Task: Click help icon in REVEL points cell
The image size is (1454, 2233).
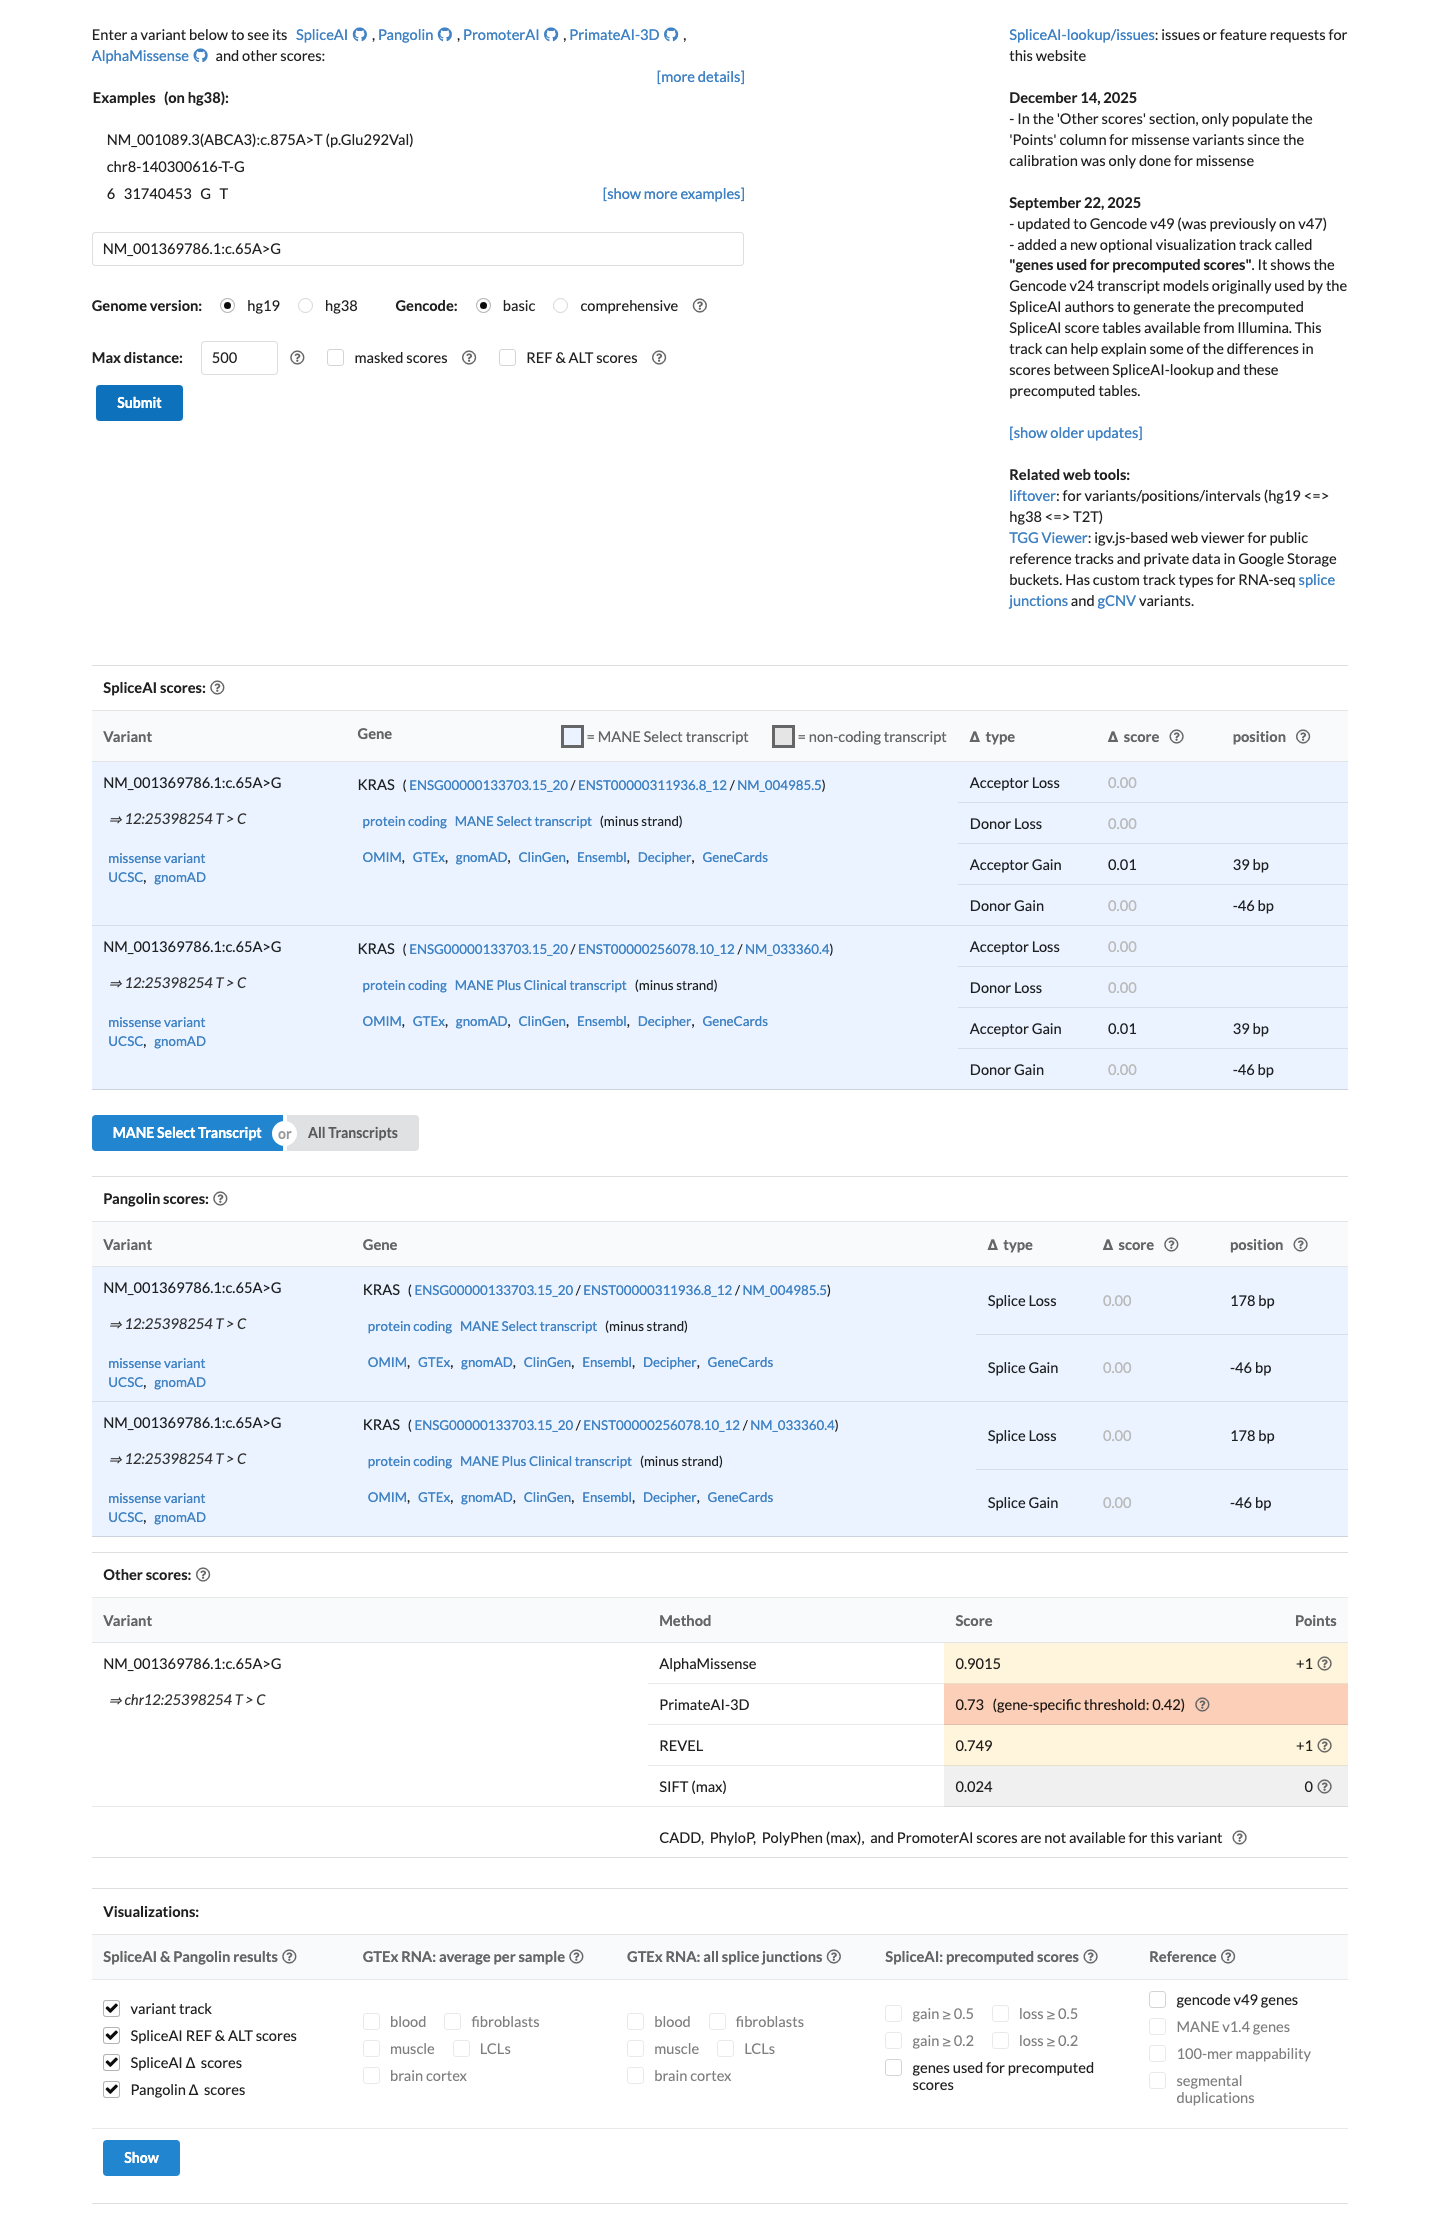Action: click(1325, 1746)
